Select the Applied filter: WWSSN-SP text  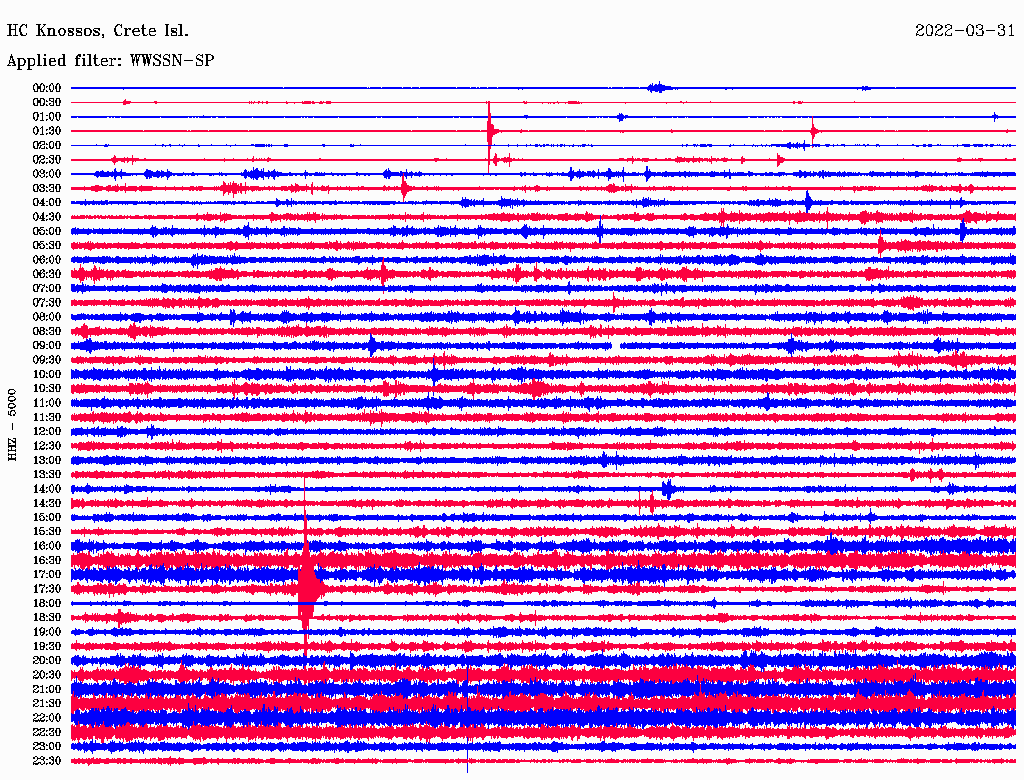click(110, 61)
